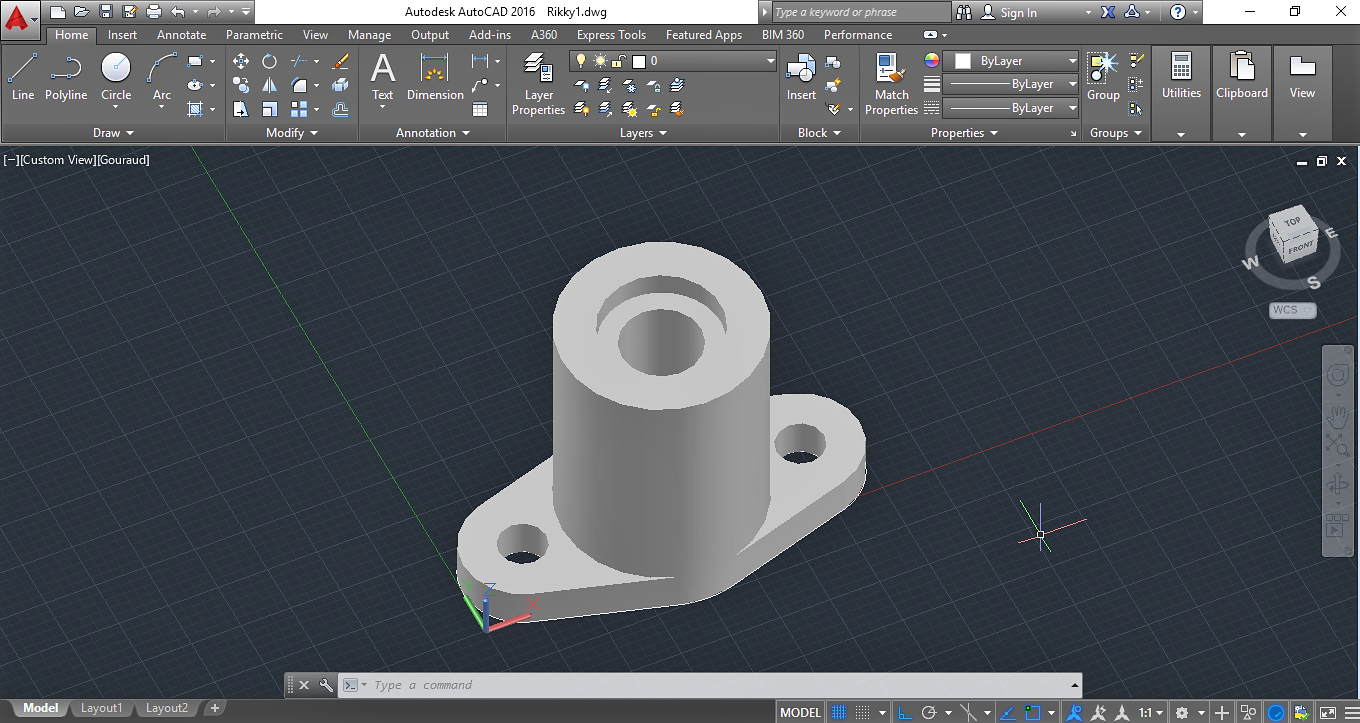The height and width of the screenshot is (723, 1360).
Task: Toggle Ortho mode in status bar
Action: click(904, 713)
